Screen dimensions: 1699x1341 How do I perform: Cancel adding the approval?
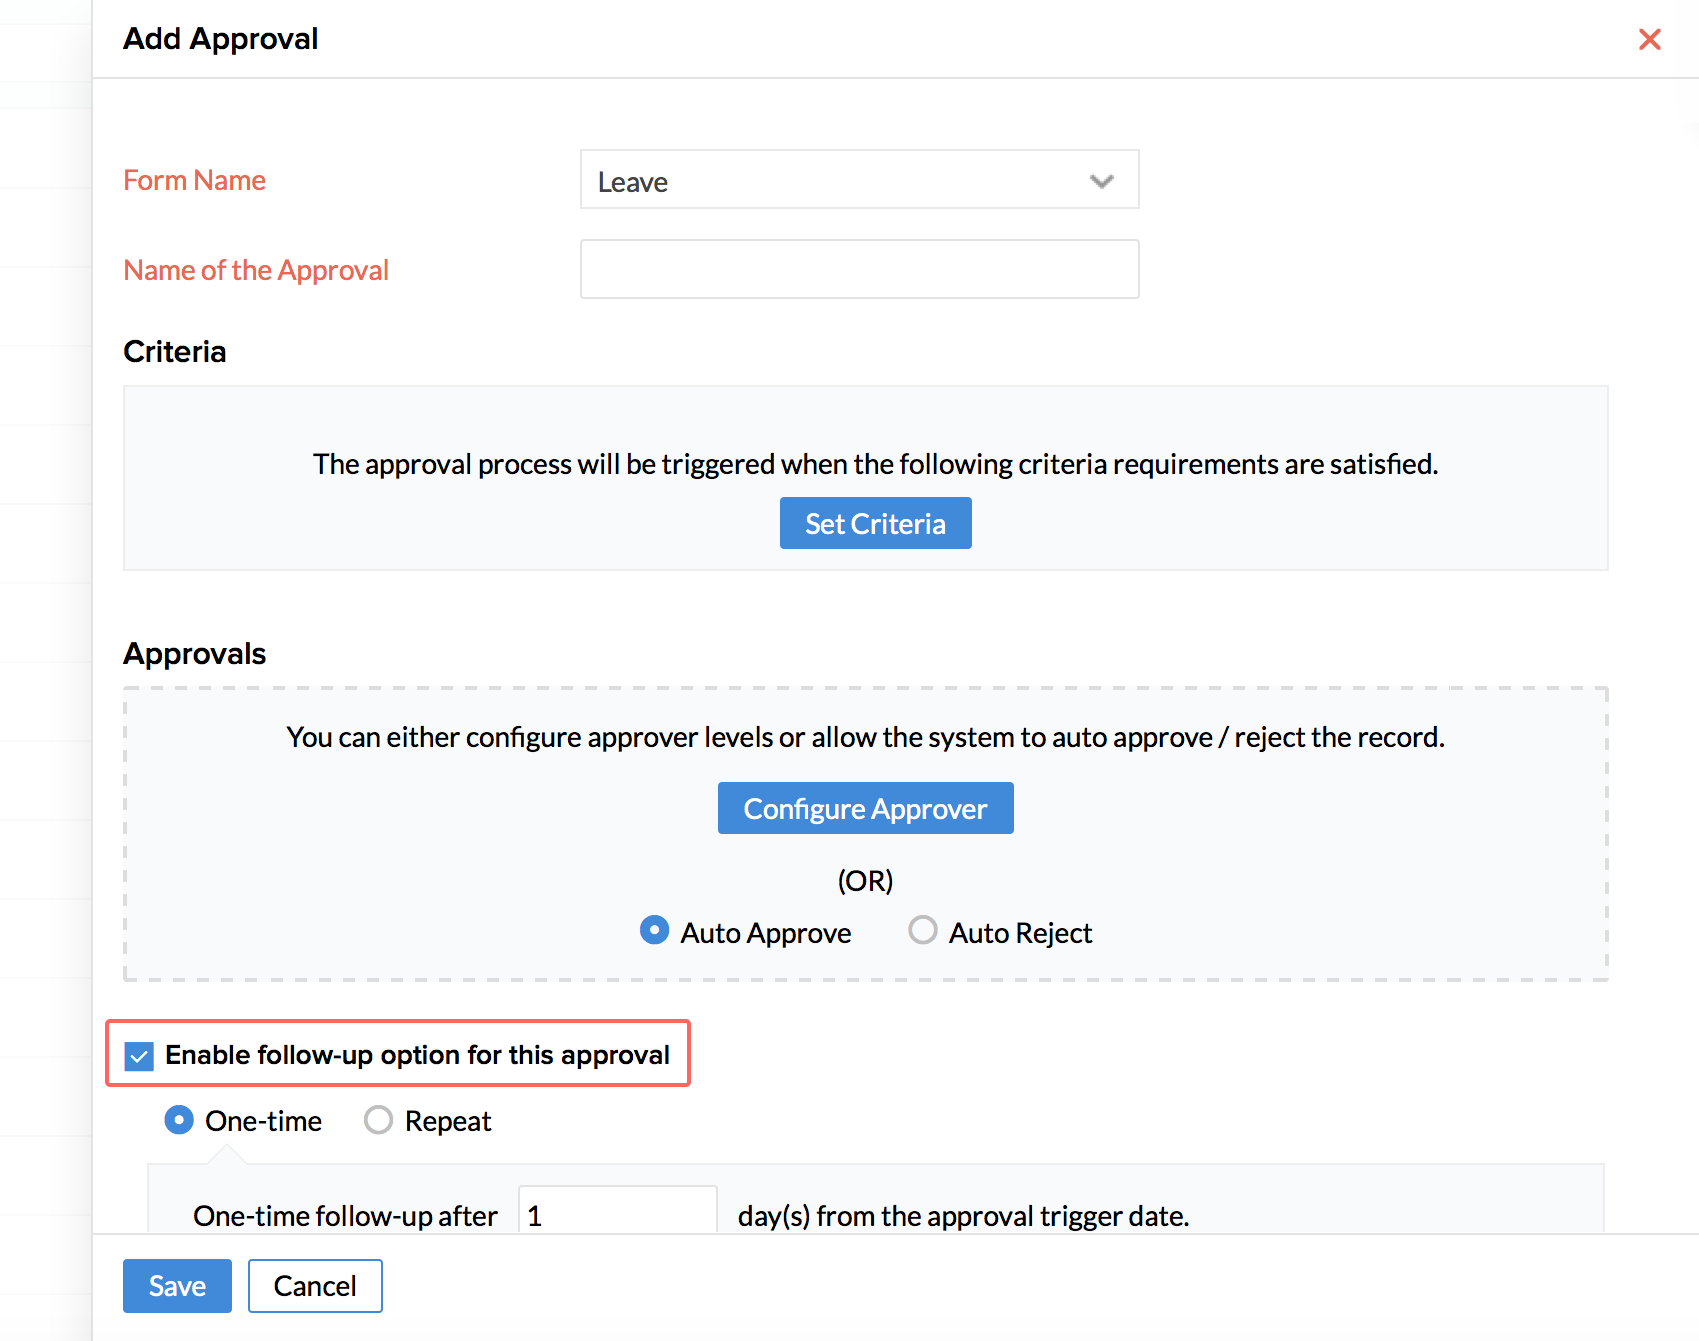[315, 1285]
